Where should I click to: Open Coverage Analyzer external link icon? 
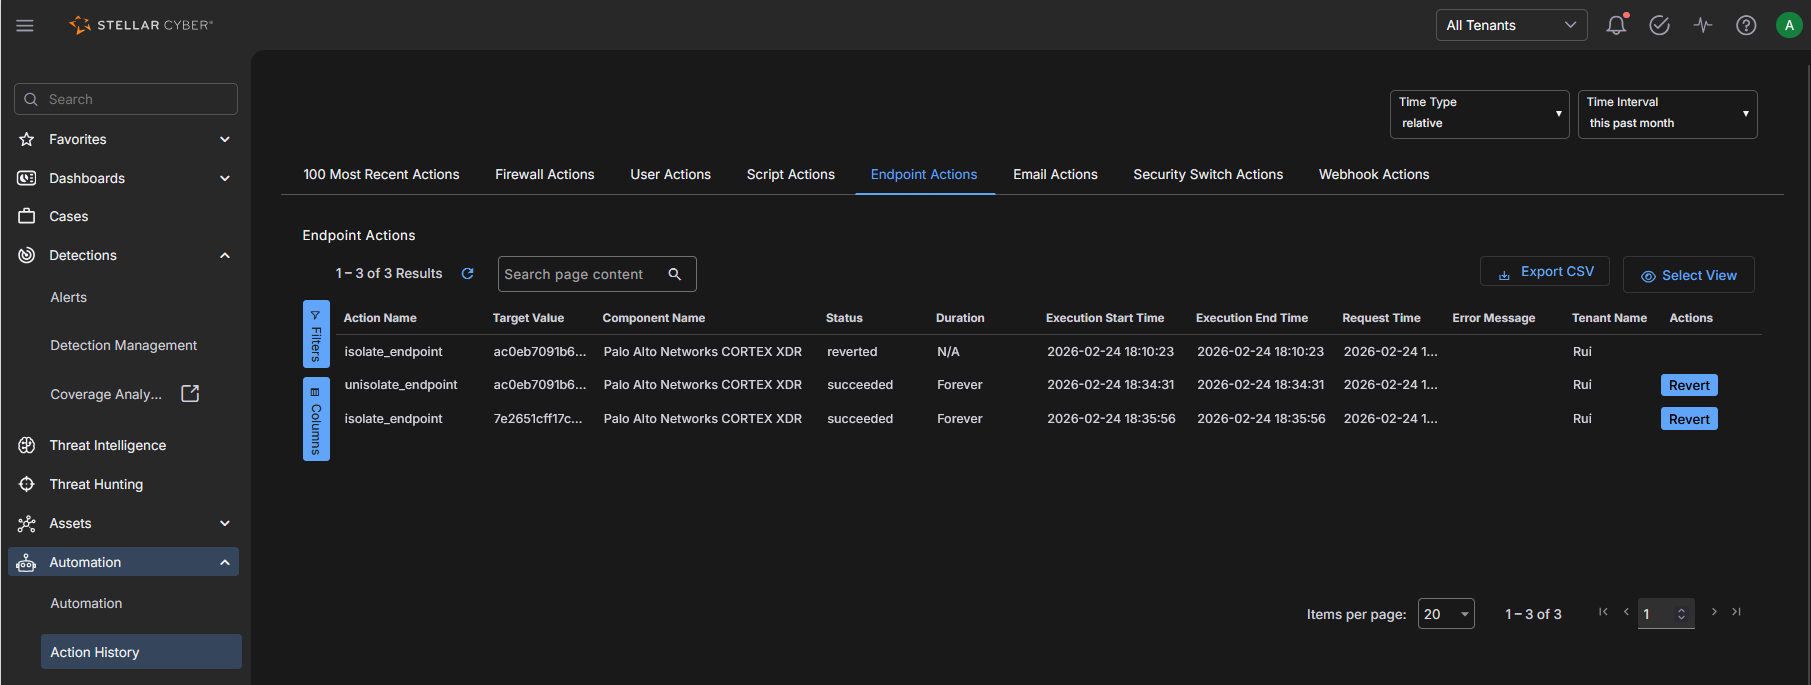tap(190, 394)
